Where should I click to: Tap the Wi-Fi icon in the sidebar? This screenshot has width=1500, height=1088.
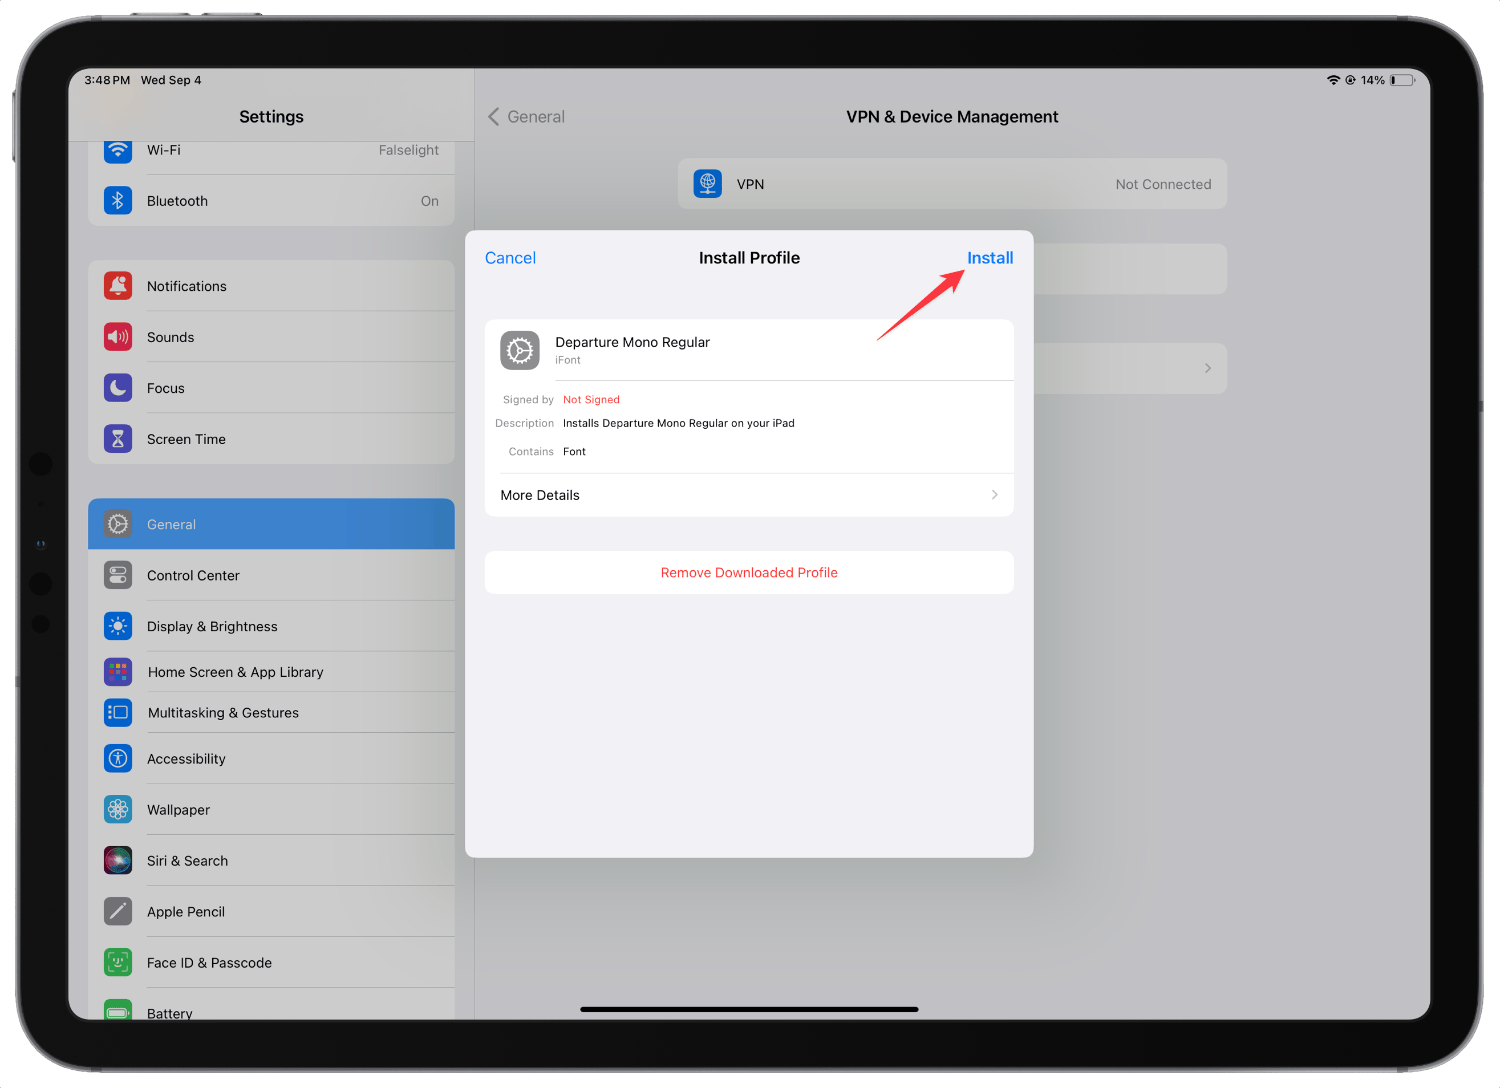coord(118,151)
